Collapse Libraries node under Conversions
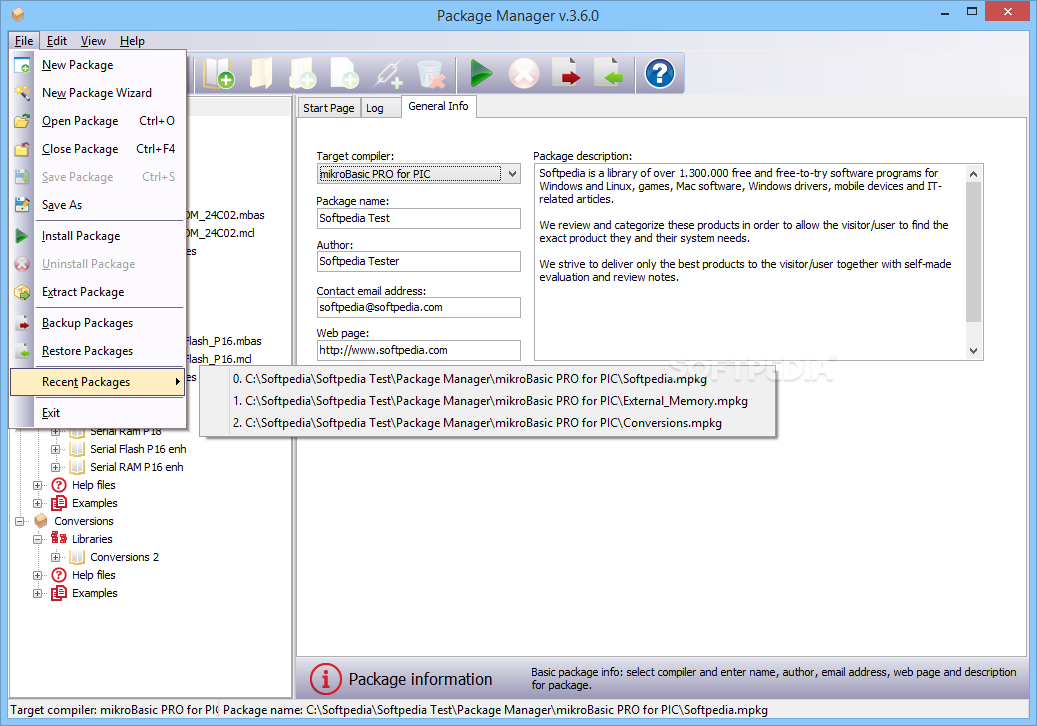The image size is (1037, 726). tap(38, 539)
